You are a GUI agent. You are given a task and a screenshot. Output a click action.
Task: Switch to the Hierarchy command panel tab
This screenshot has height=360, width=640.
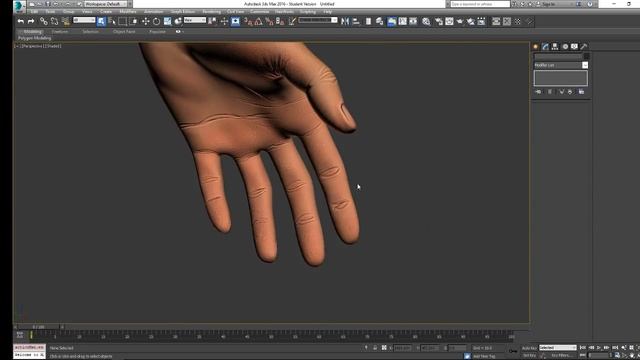pos(555,47)
